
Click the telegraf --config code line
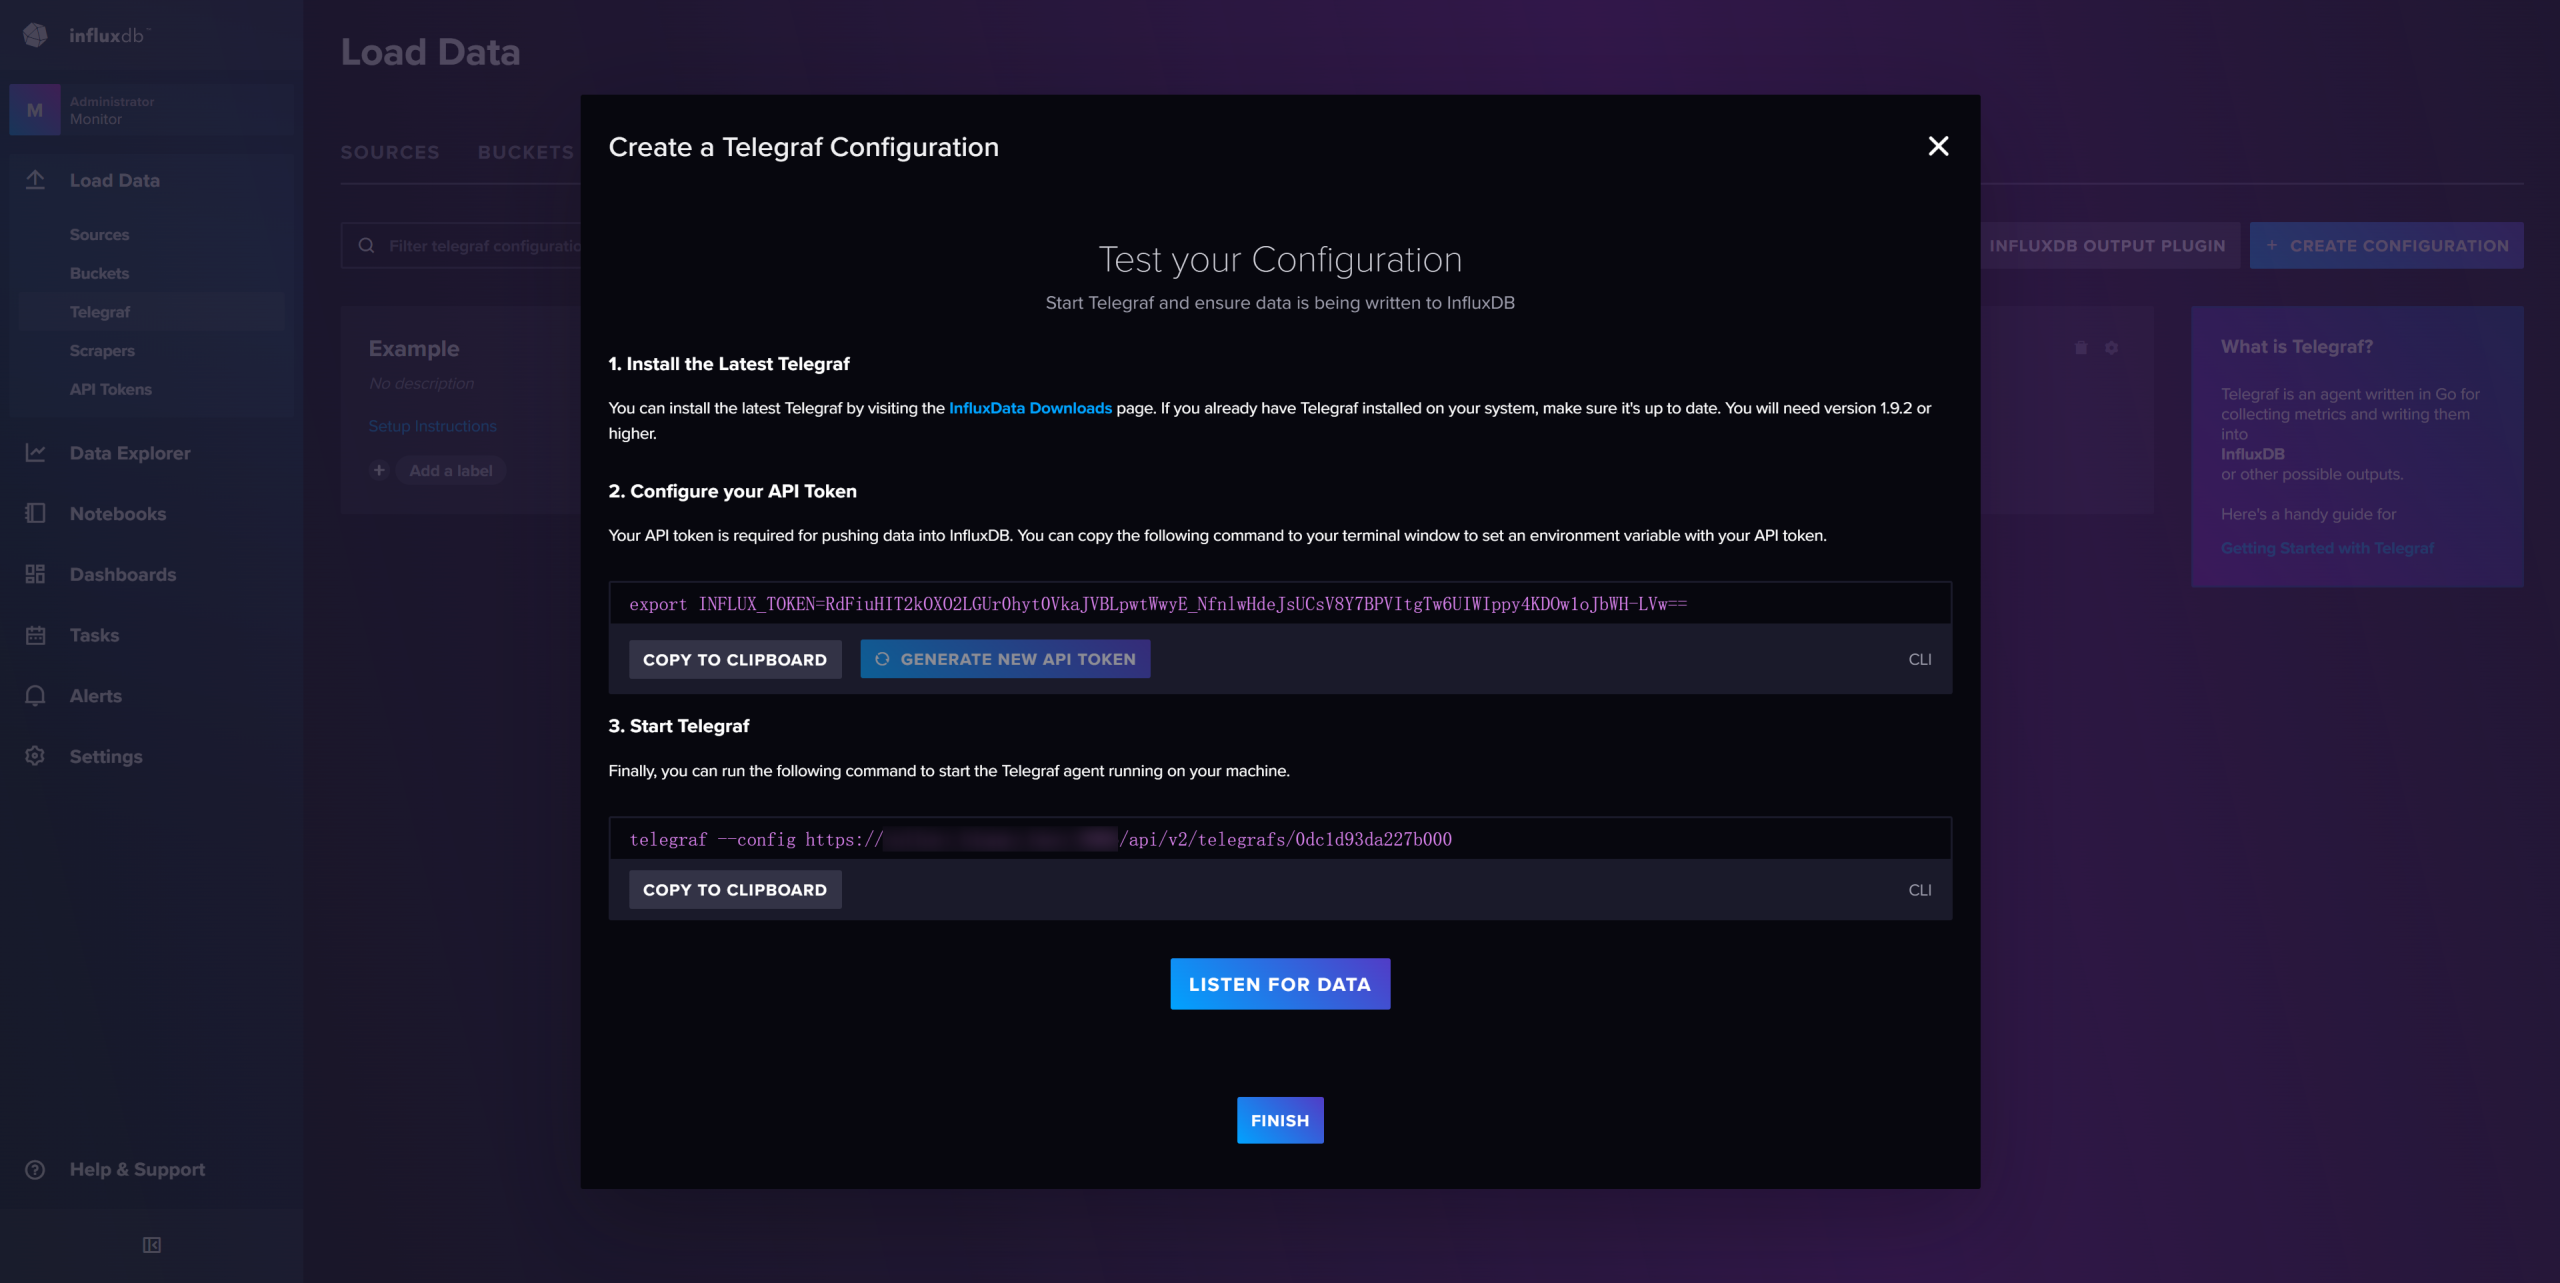point(1280,838)
